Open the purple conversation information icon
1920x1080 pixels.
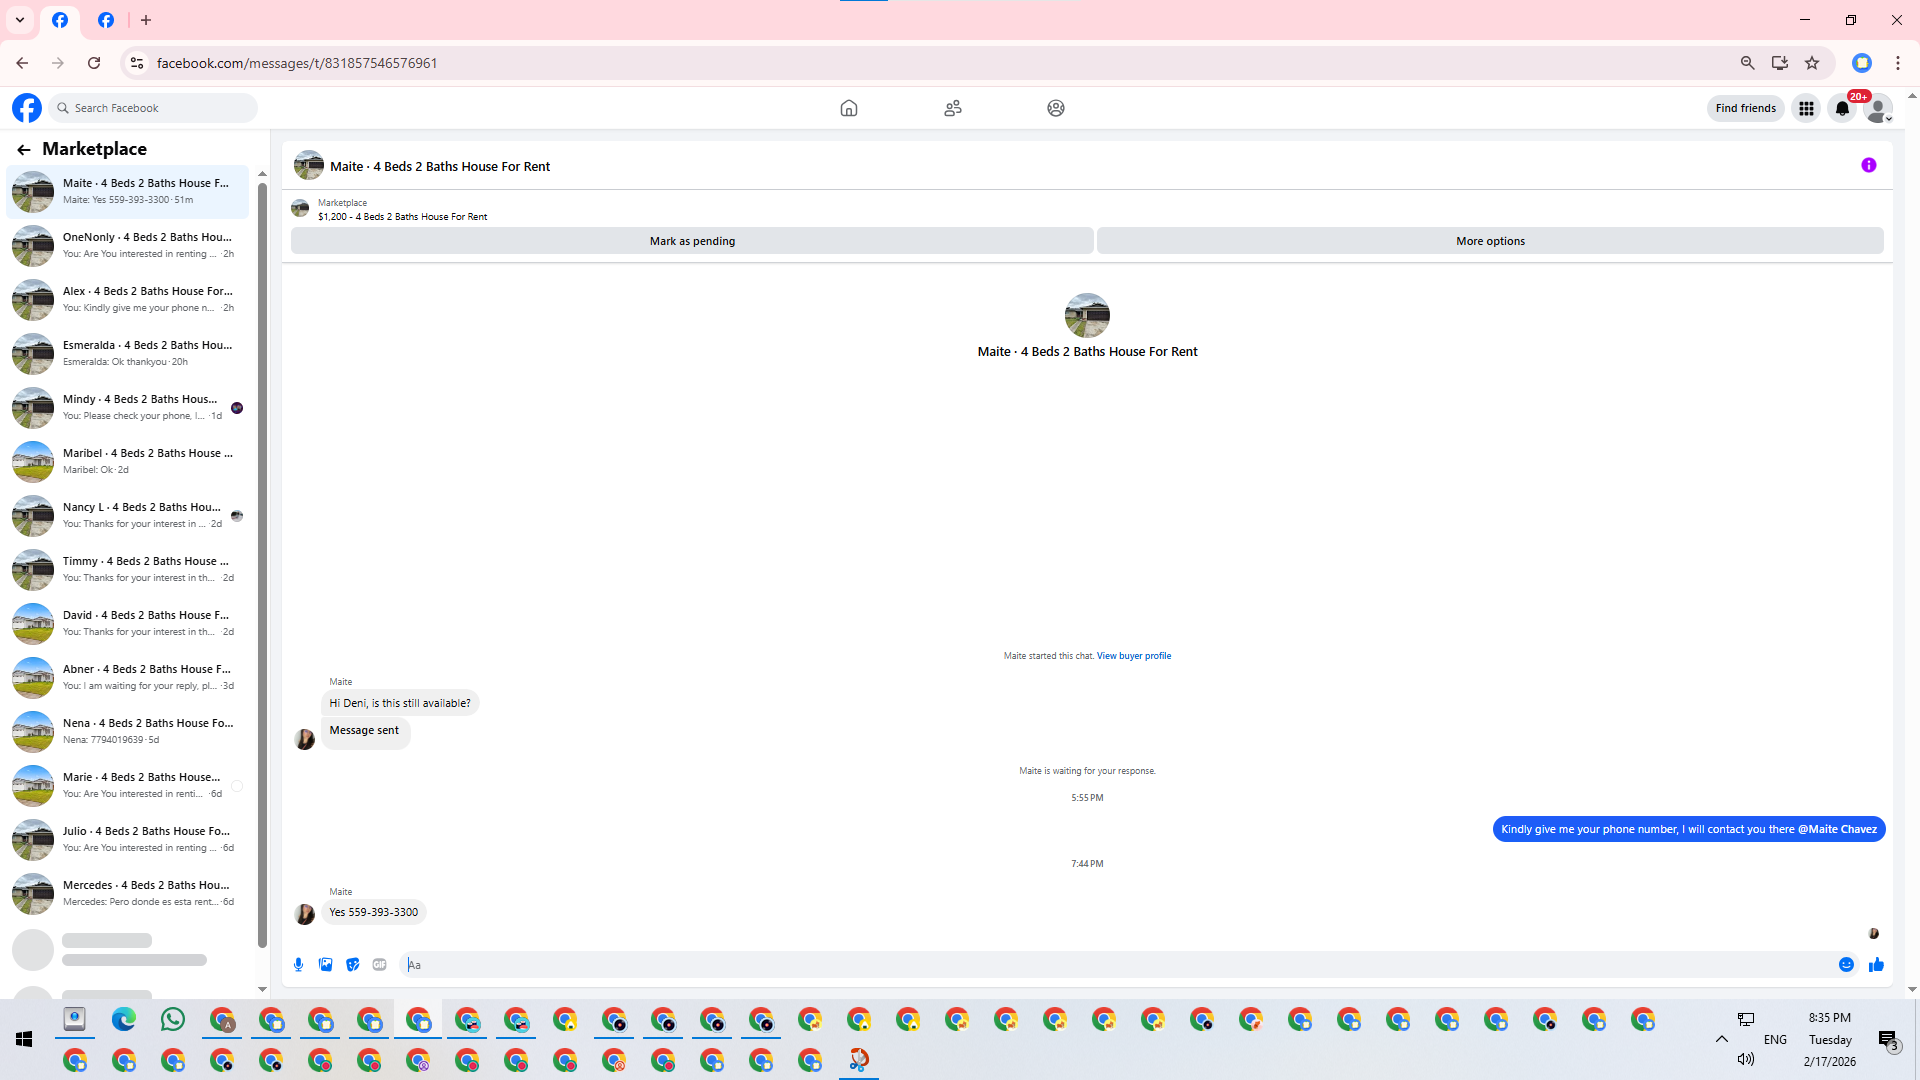[x=1868, y=166]
